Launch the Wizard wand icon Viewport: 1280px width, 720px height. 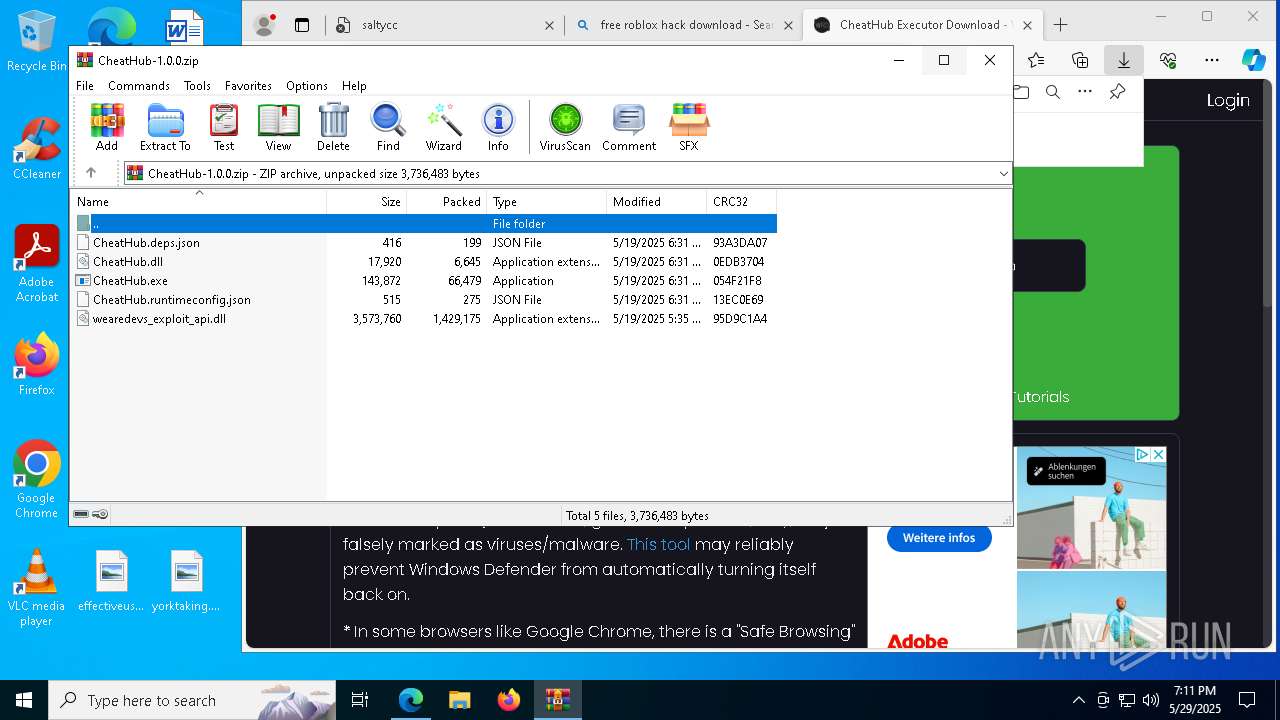click(x=444, y=127)
